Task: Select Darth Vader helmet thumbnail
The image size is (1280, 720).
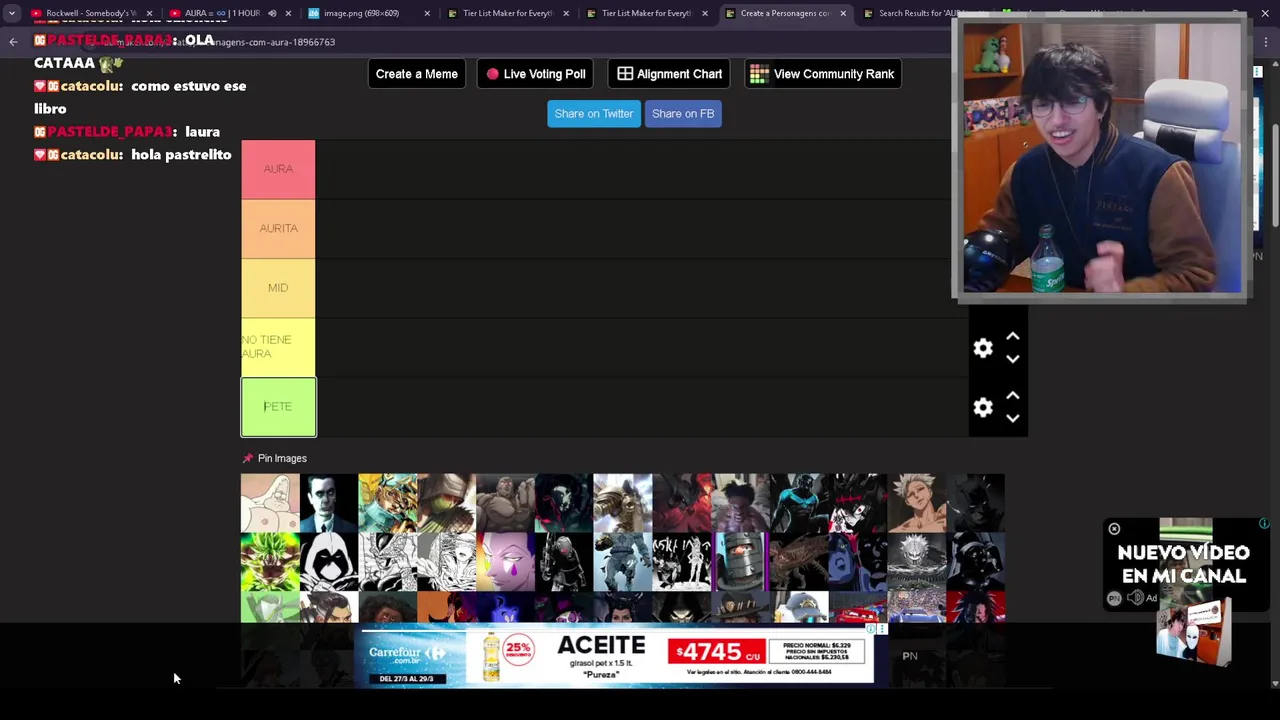Action: pos(975,562)
